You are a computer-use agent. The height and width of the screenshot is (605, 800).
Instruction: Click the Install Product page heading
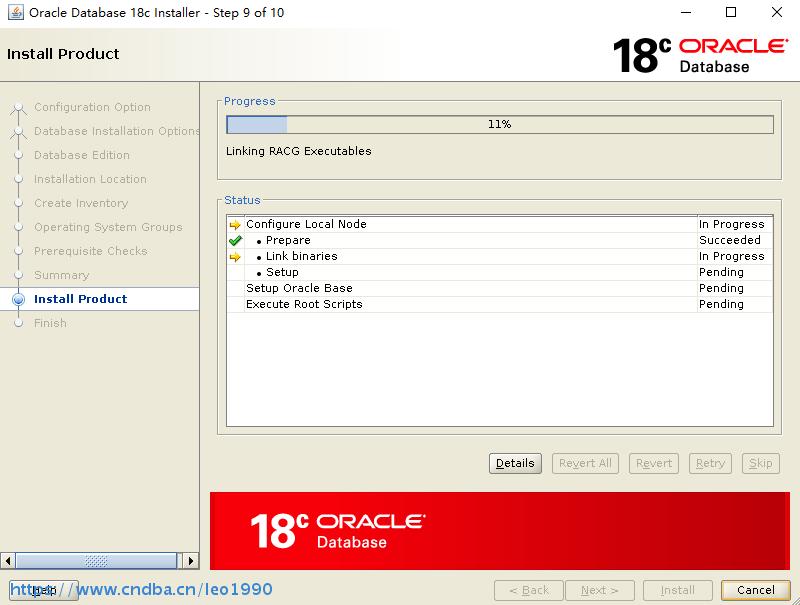[x=63, y=54]
